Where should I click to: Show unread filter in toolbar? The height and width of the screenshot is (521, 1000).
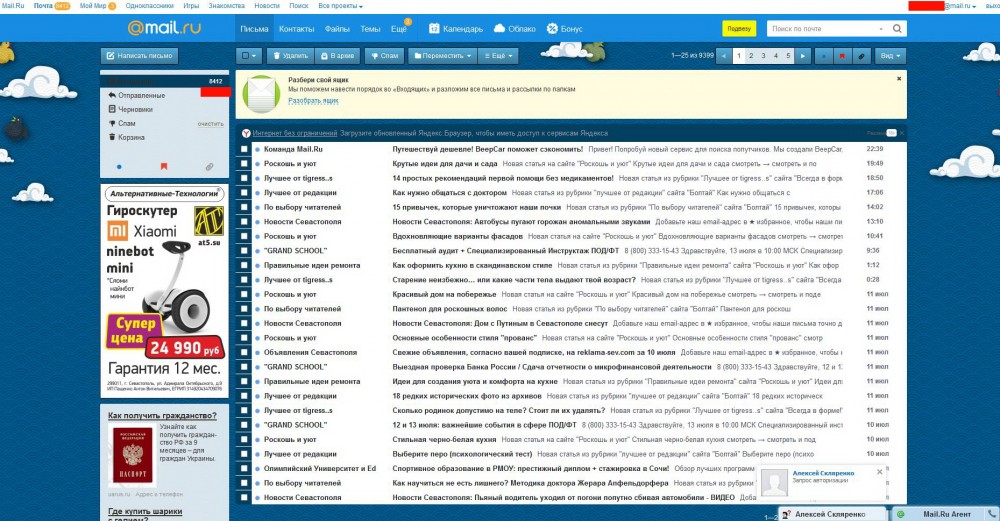[823, 56]
